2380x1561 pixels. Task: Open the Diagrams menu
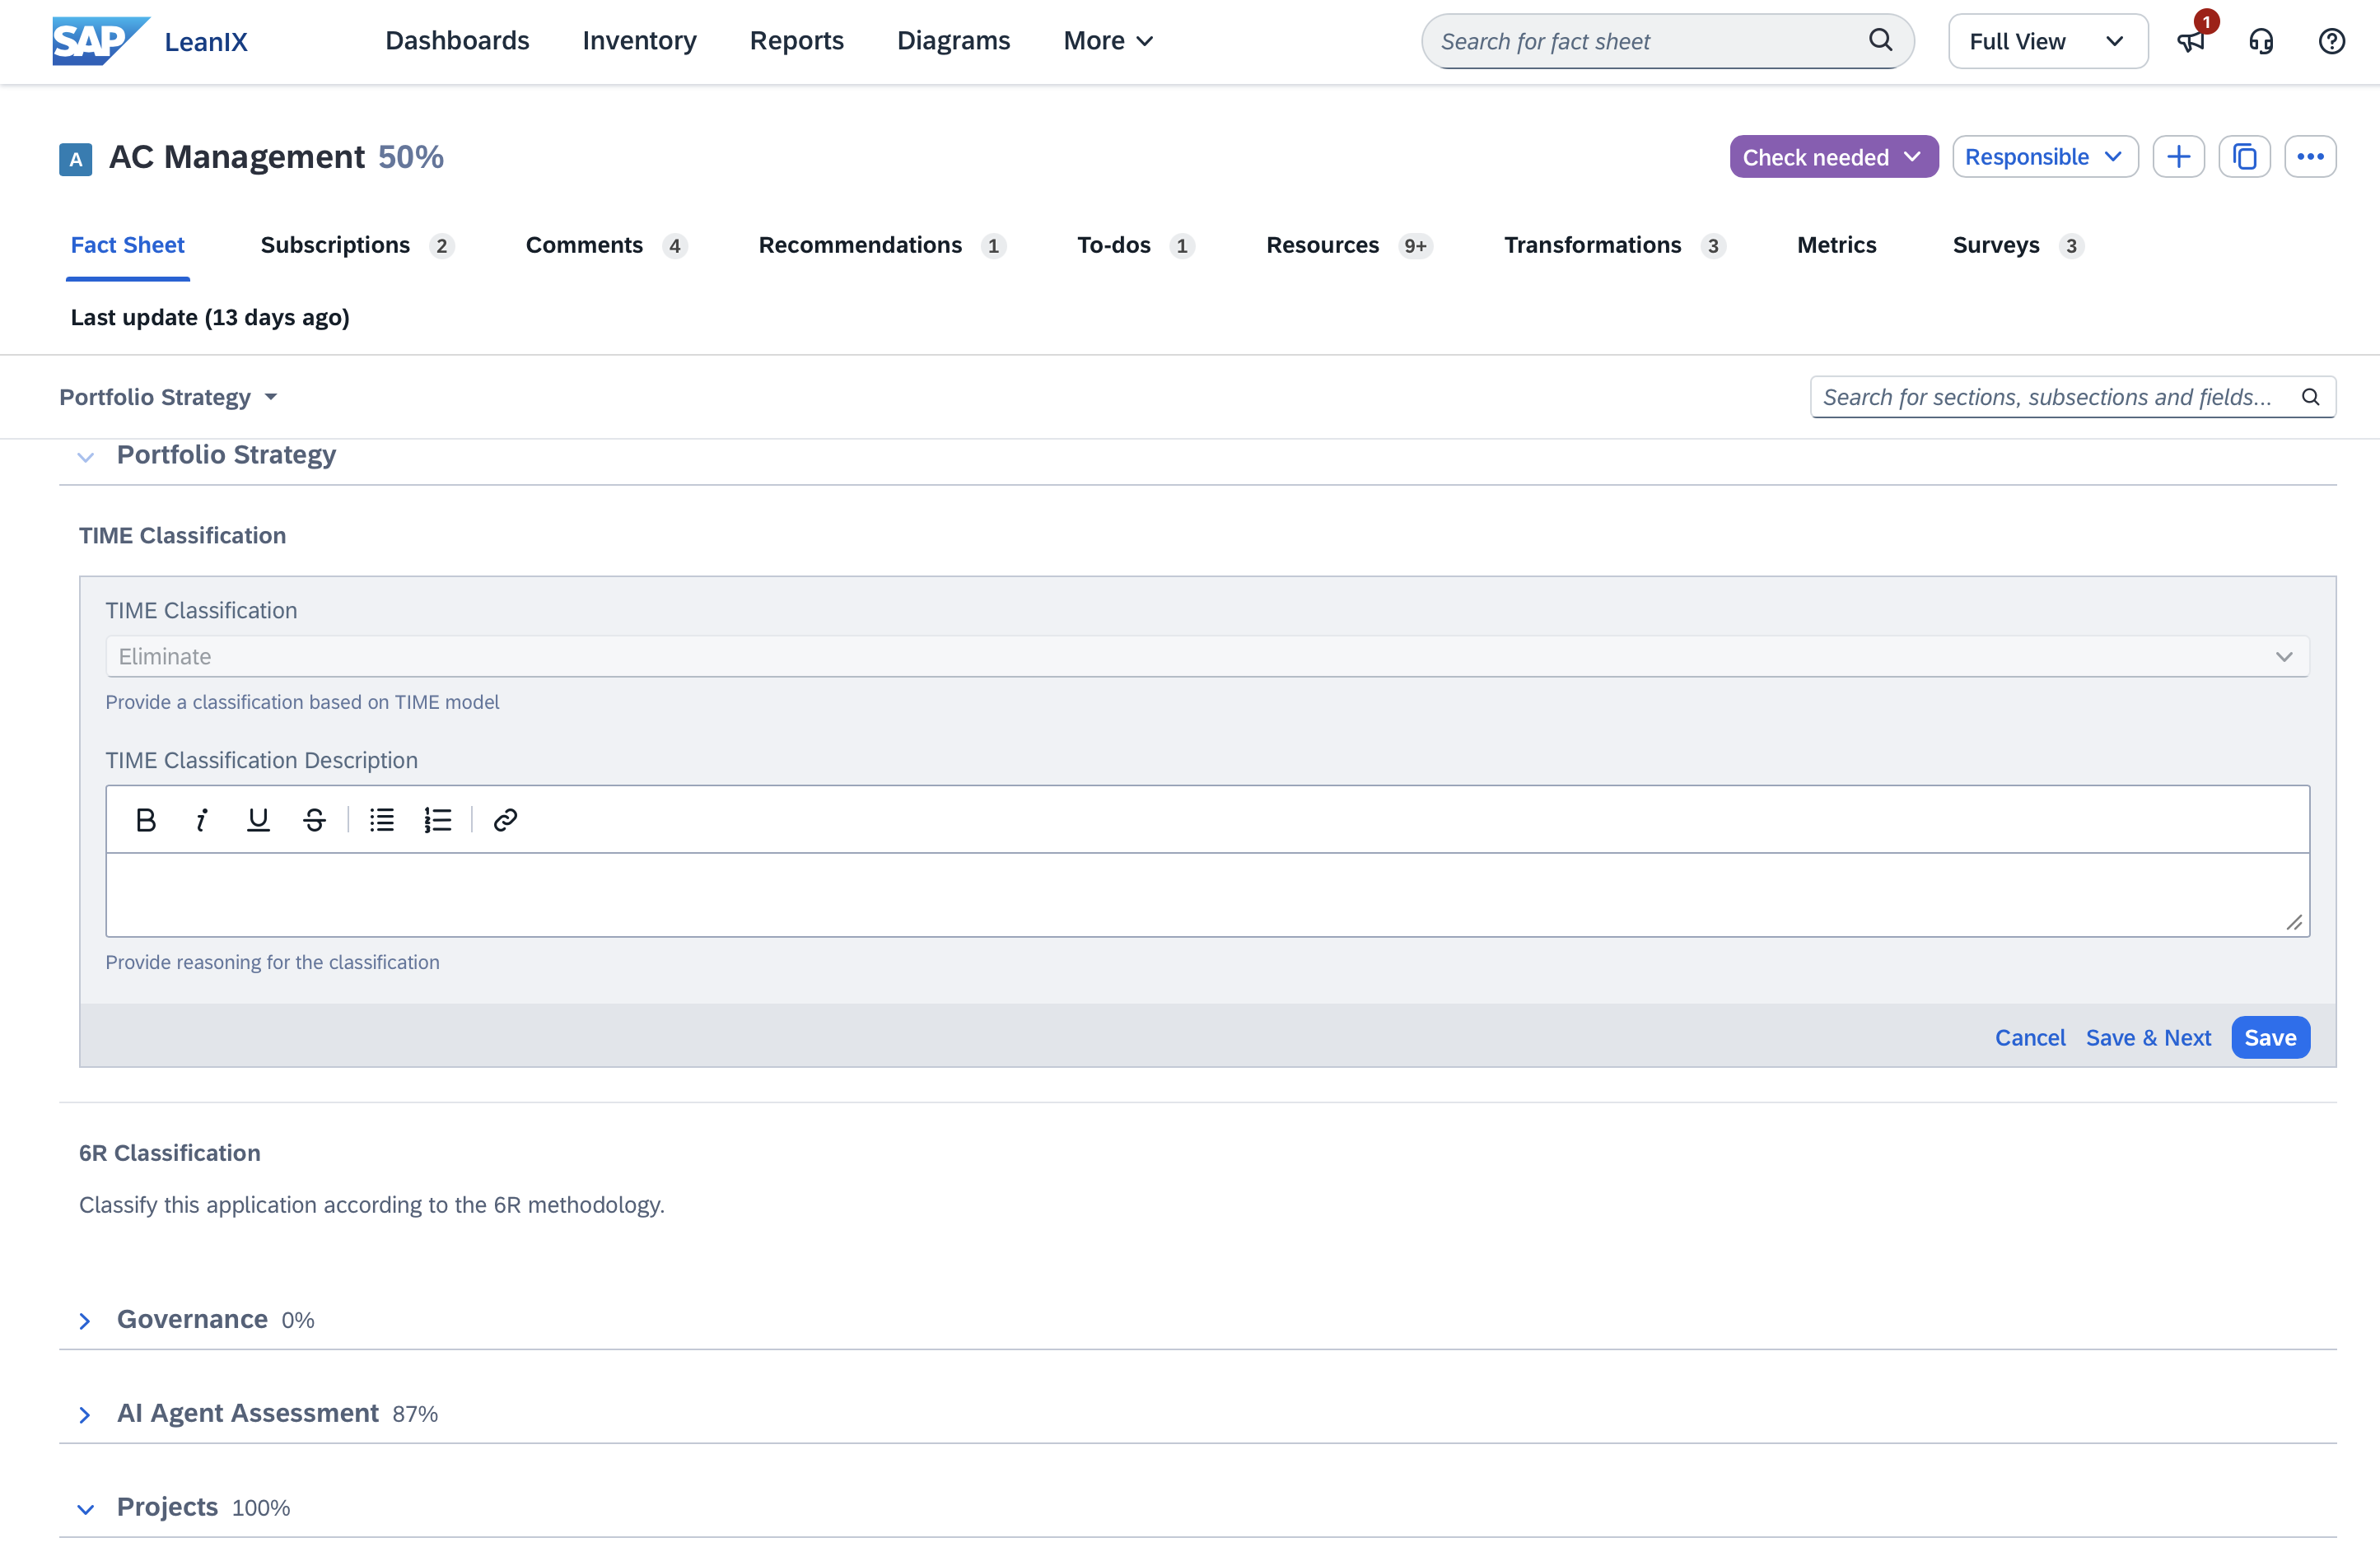(x=953, y=41)
